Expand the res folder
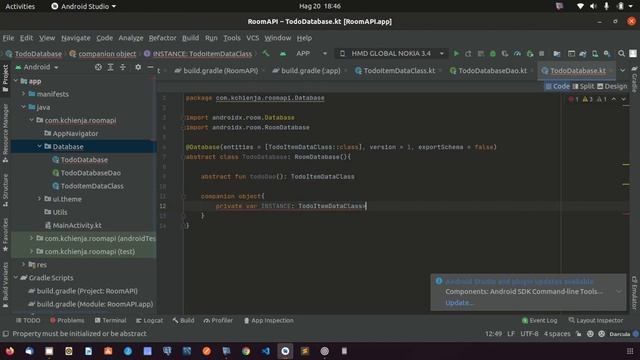This screenshot has width=640, height=360. coord(24,264)
